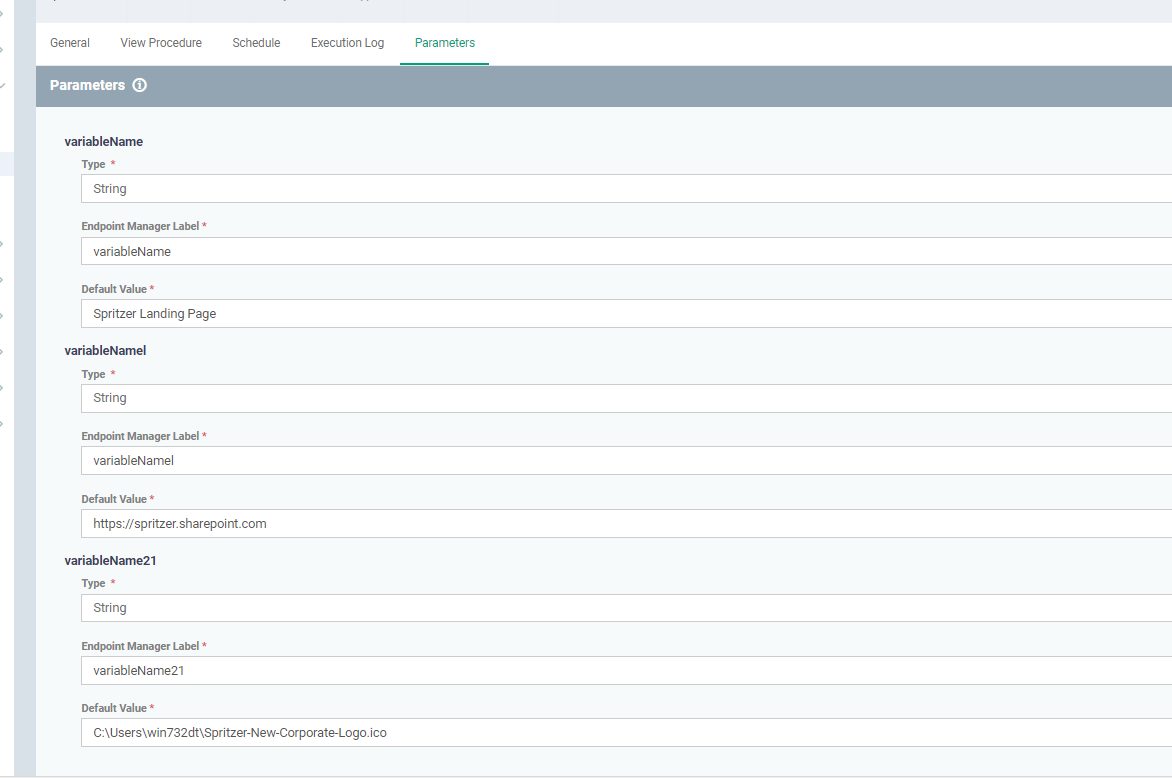Open the General tab
Image resolution: width=1172 pixels, height=778 pixels.
[x=70, y=43]
